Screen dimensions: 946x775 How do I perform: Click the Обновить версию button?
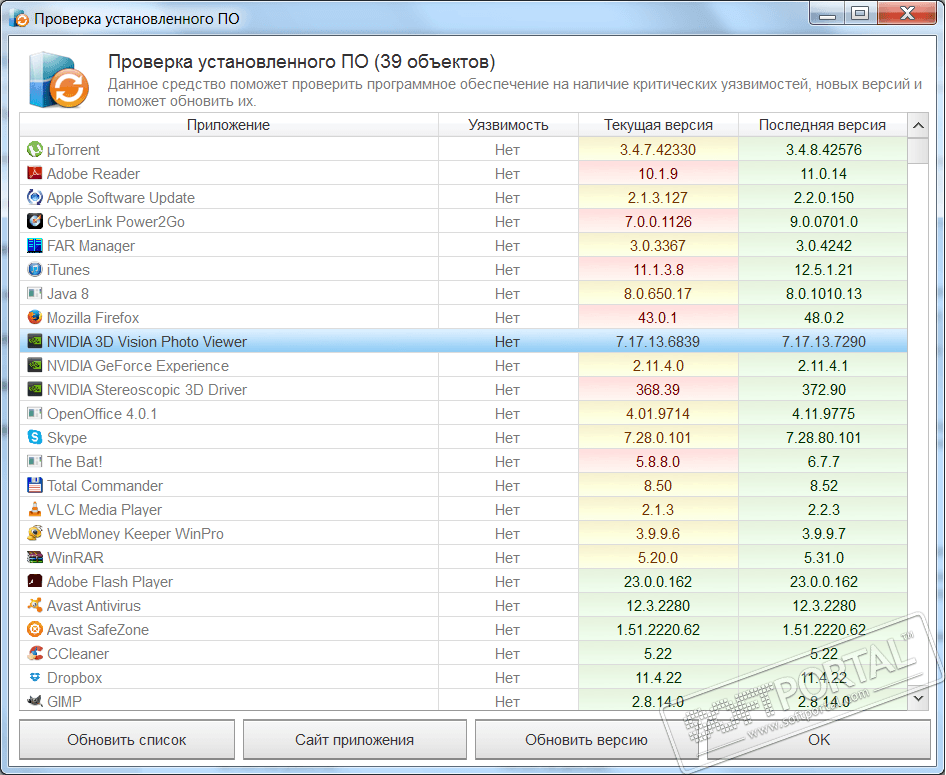[x=586, y=739]
